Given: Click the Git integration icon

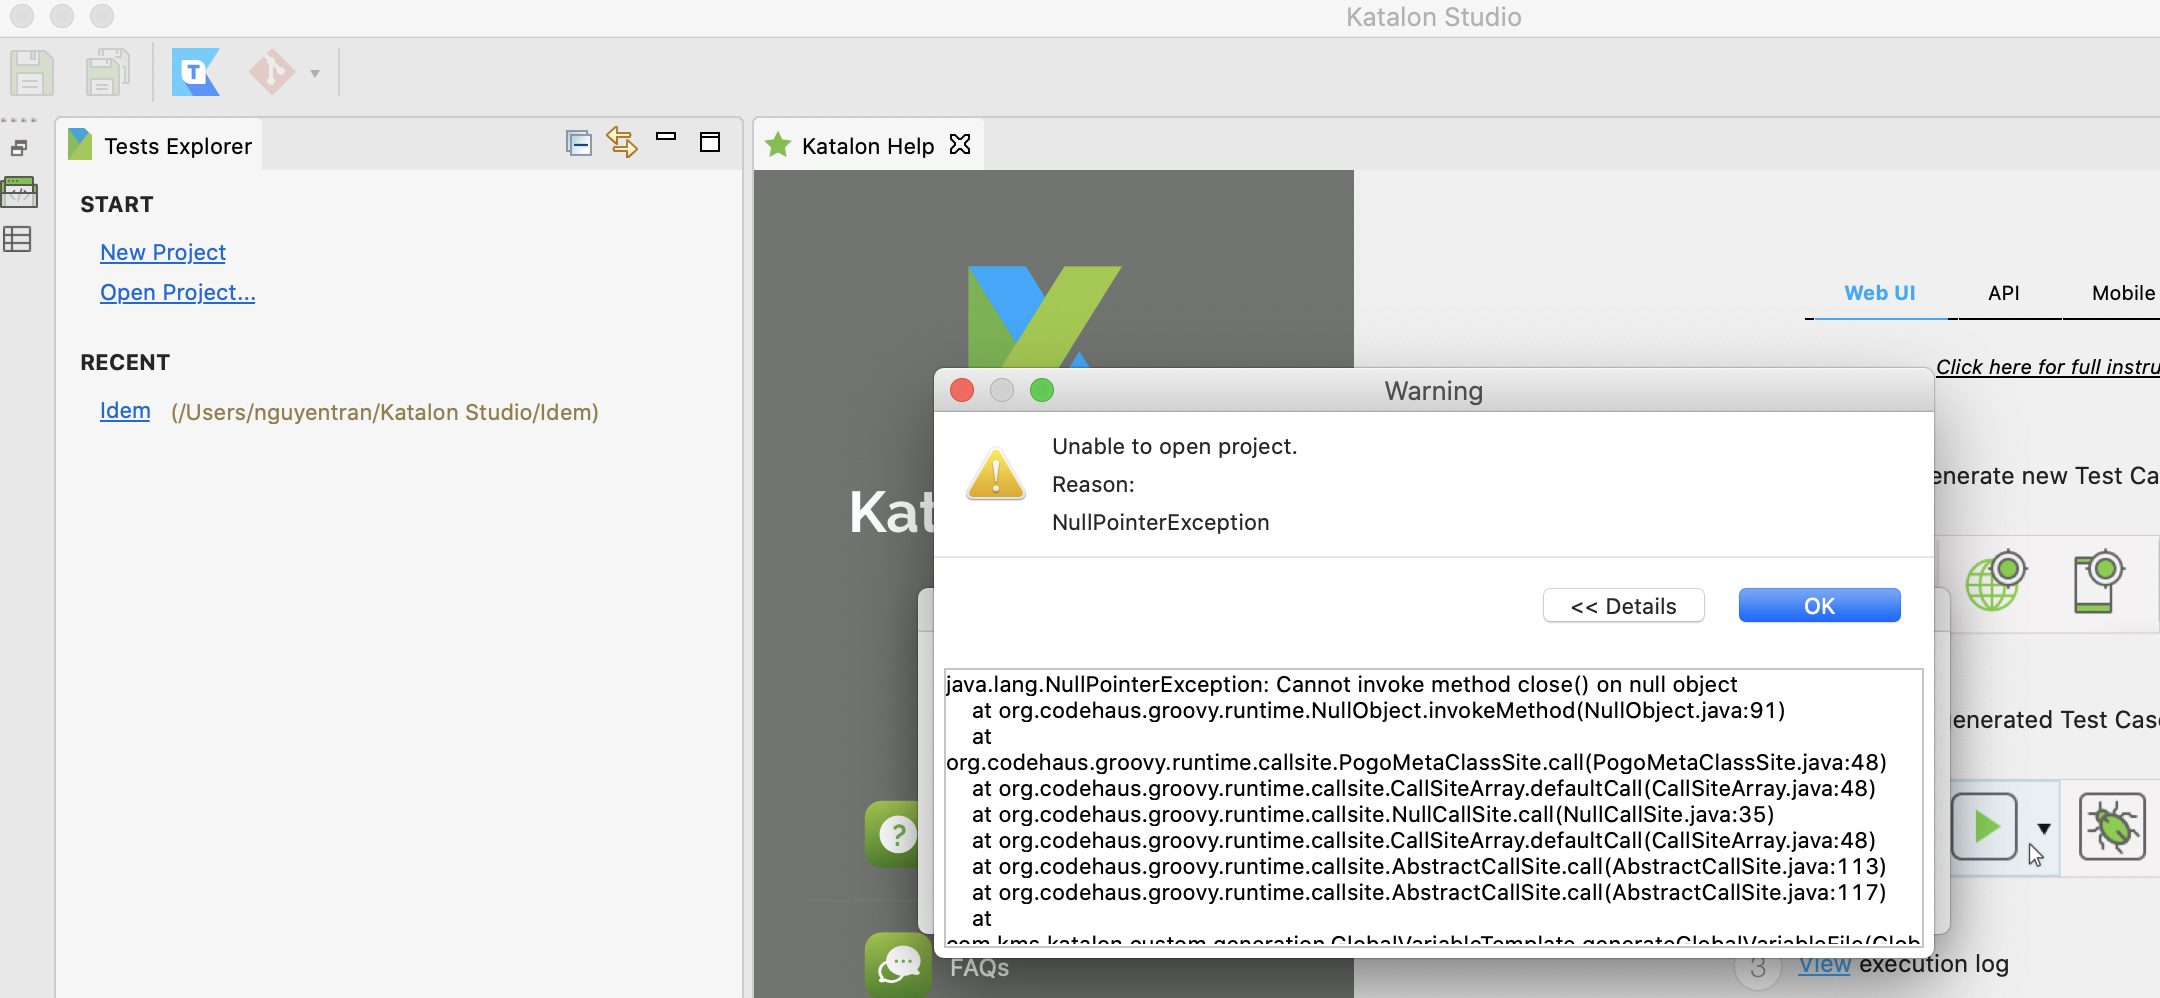Looking at the screenshot, I should tap(272, 71).
